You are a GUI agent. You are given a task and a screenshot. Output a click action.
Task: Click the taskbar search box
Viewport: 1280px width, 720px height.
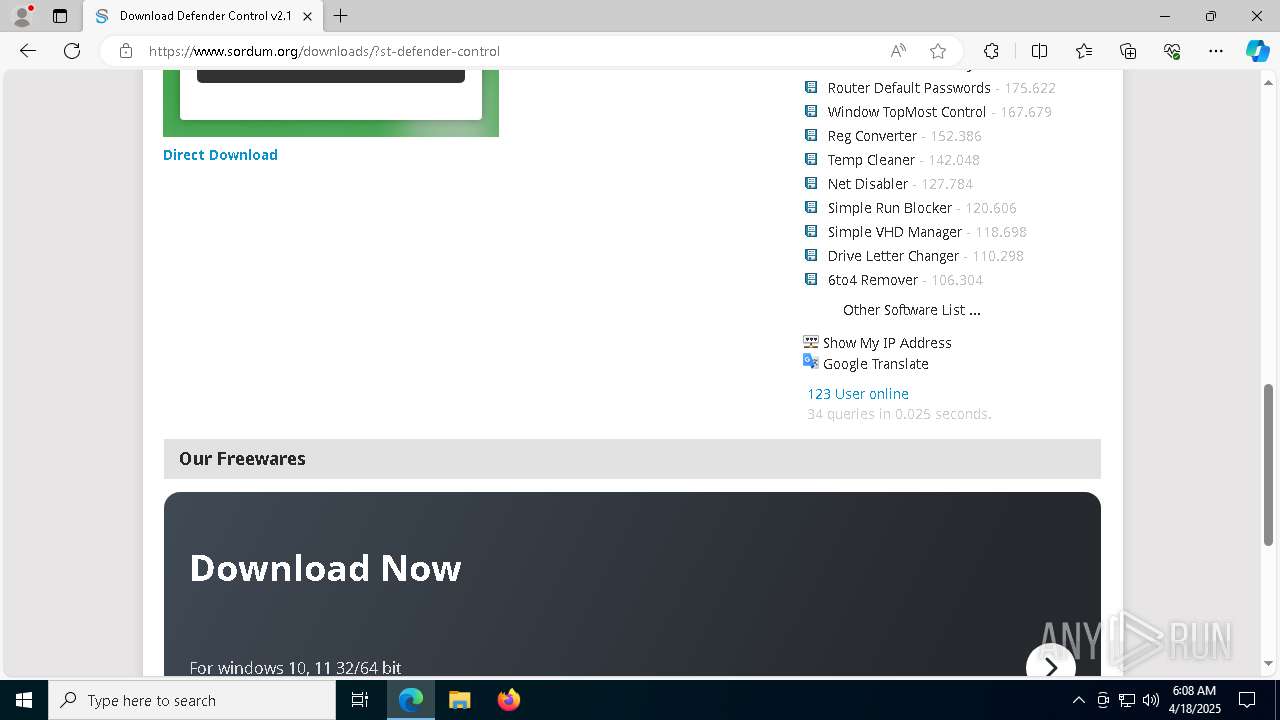pos(192,700)
